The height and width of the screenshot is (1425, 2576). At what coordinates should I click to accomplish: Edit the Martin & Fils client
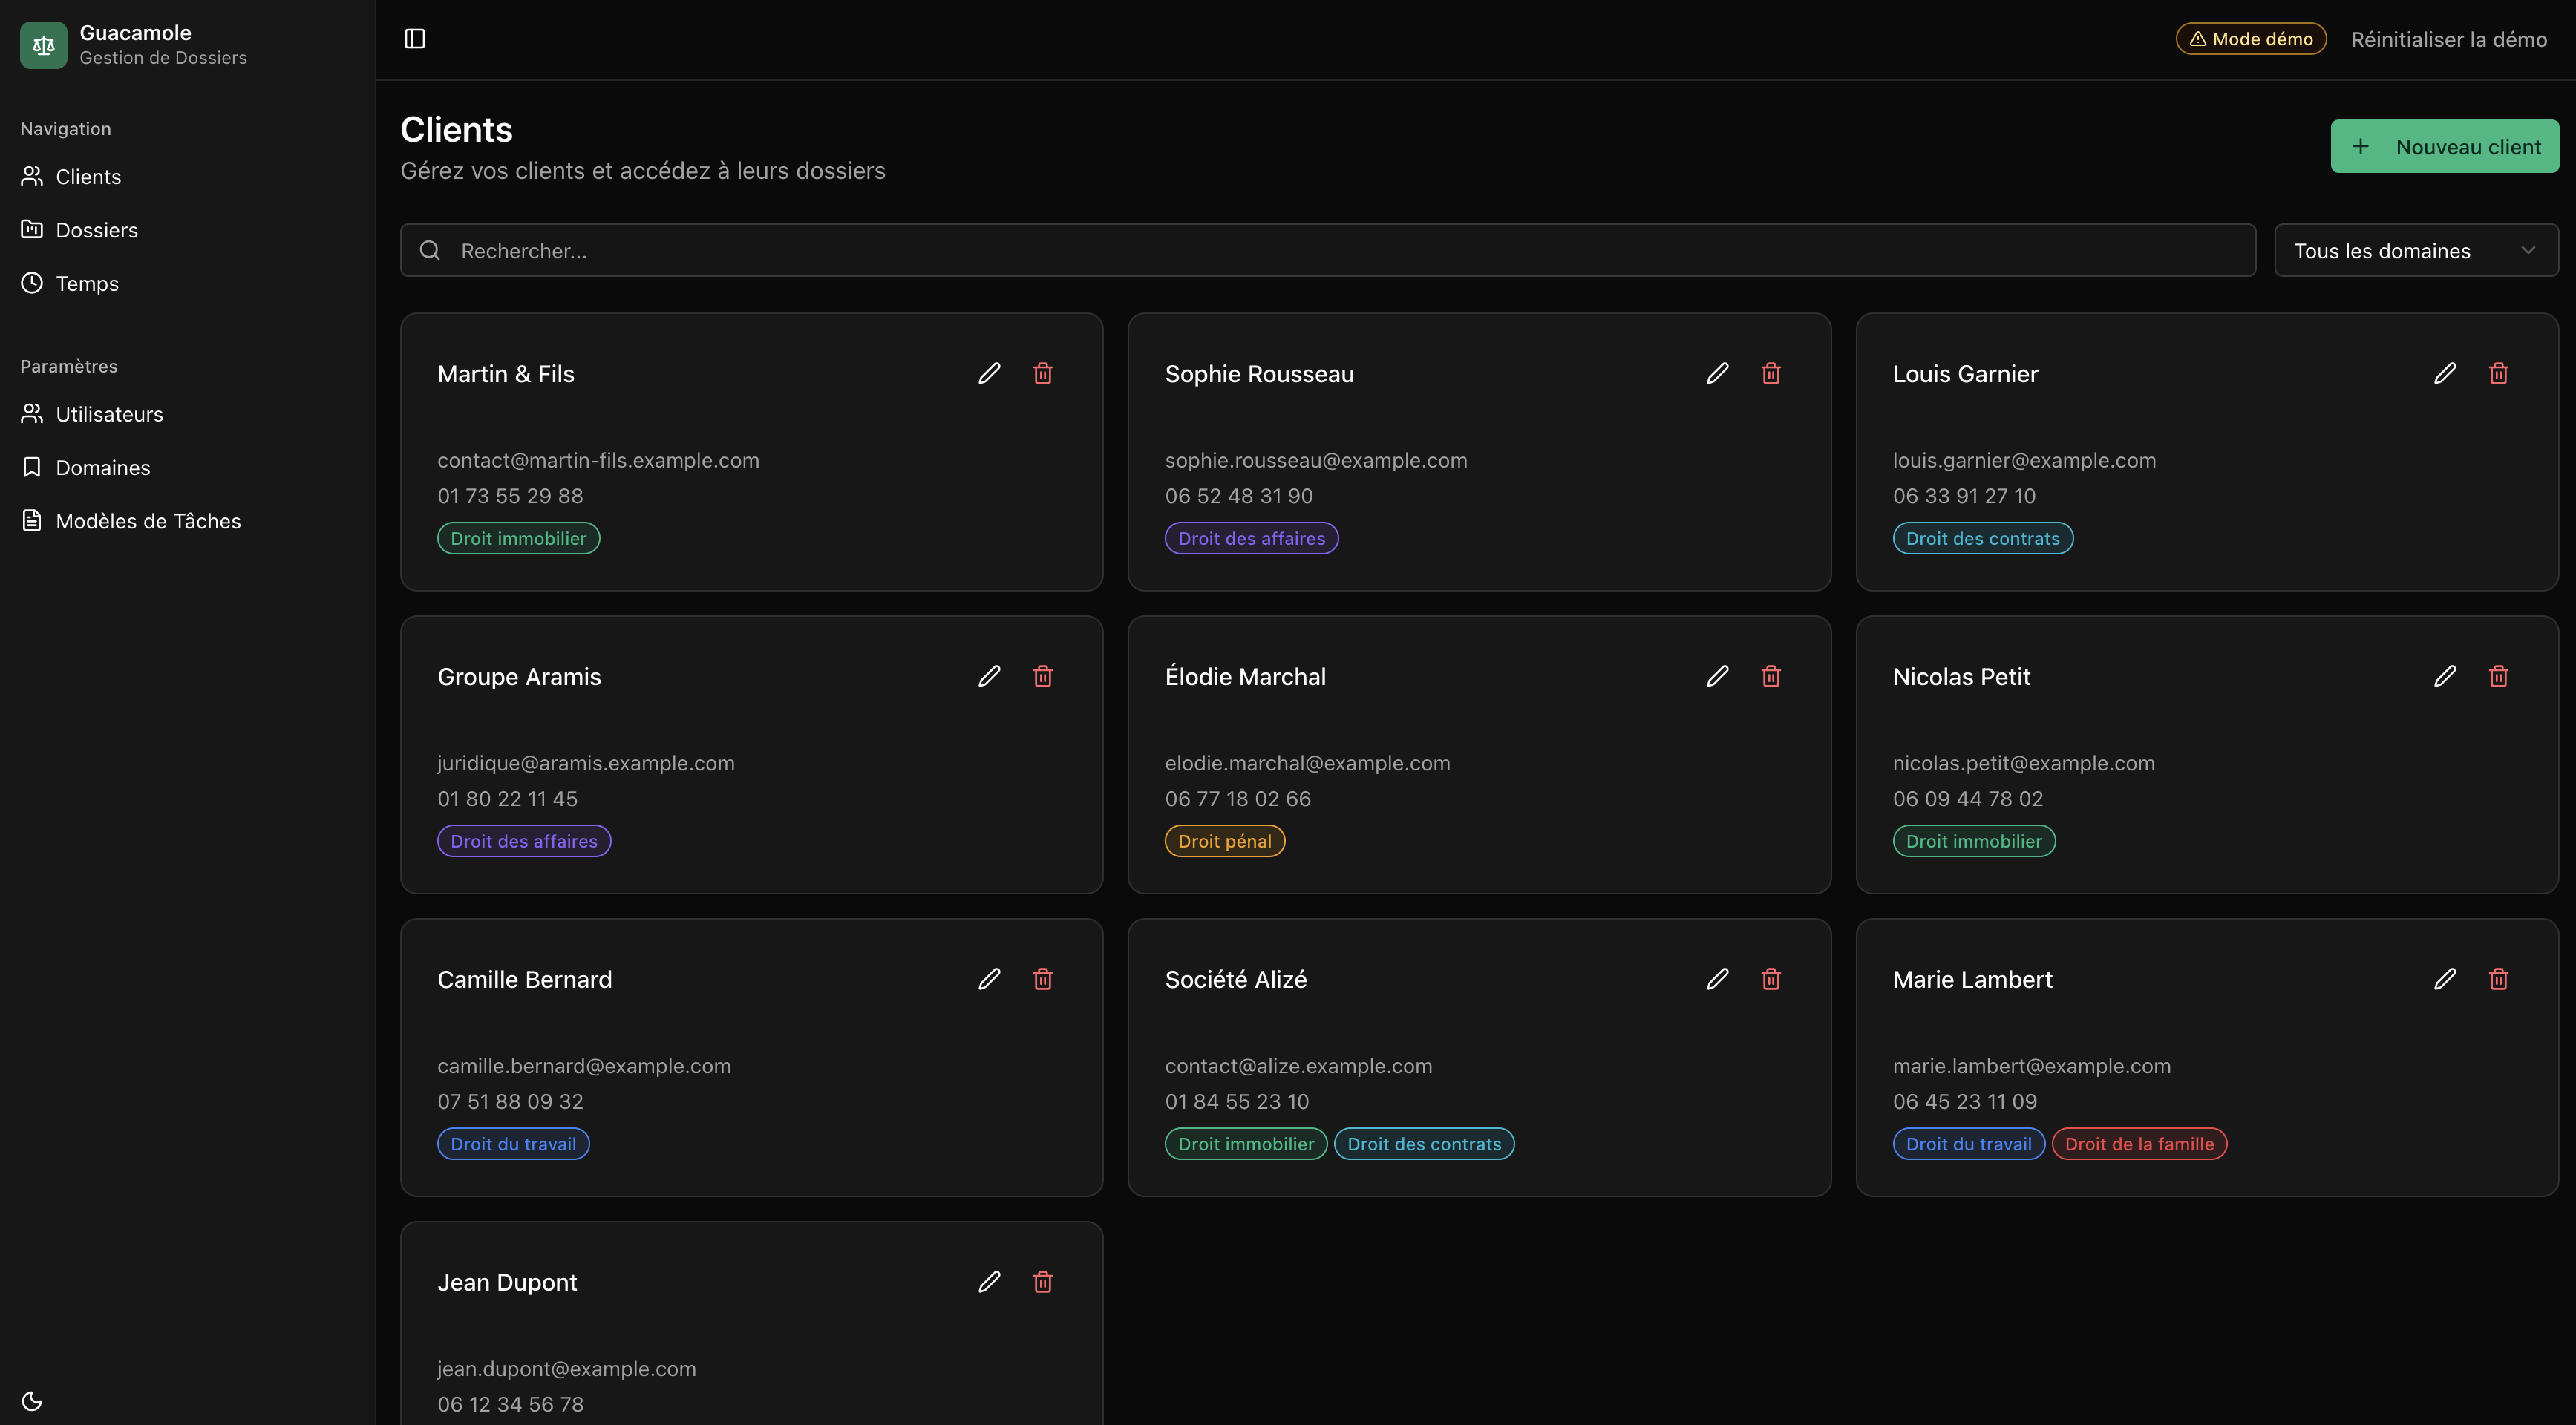[989, 373]
